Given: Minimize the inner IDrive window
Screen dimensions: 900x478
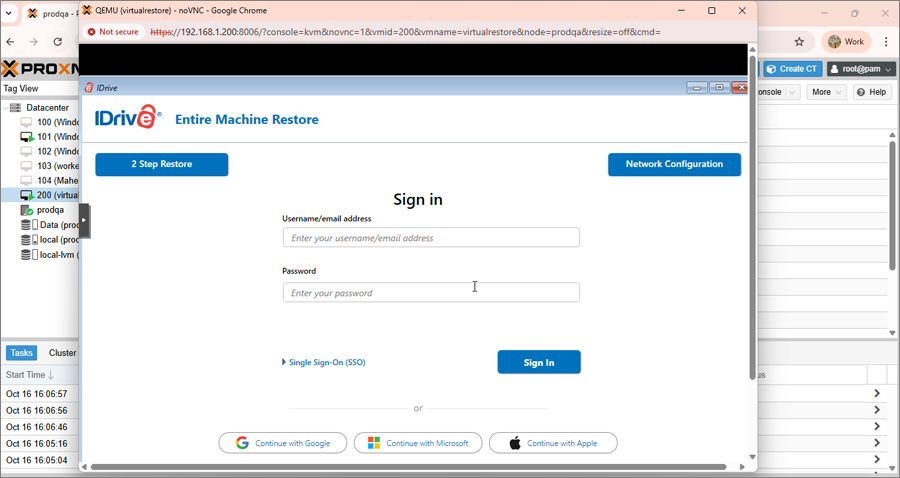Looking at the screenshot, I should [x=697, y=88].
